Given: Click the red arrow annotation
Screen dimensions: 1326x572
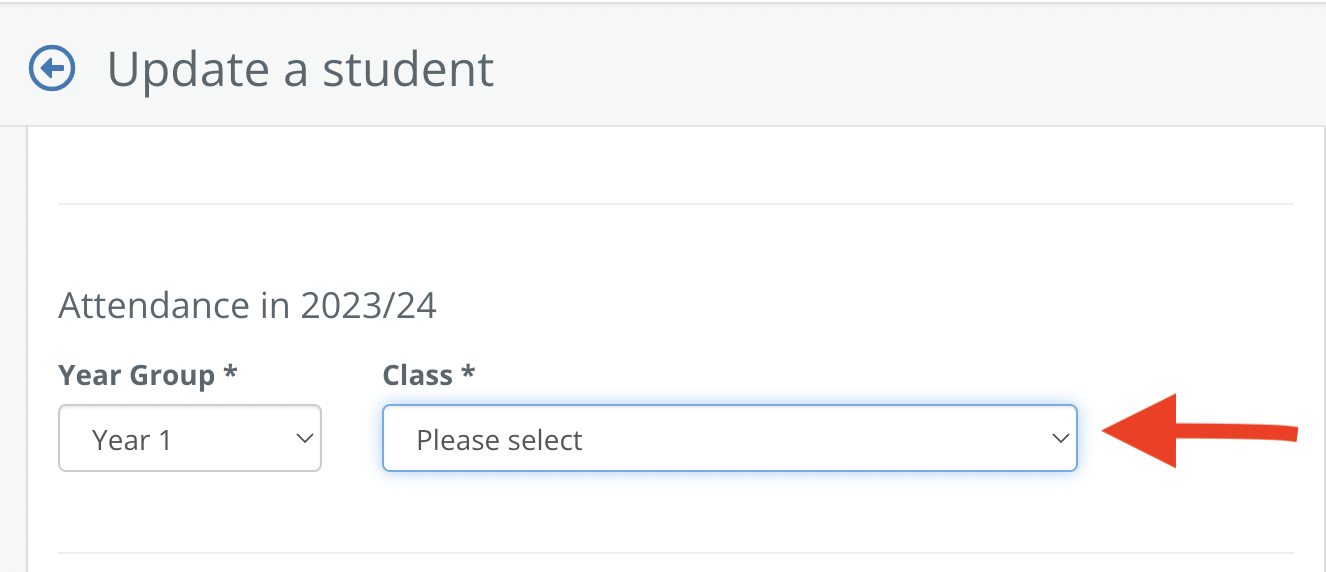Looking at the screenshot, I should [1200, 431].
